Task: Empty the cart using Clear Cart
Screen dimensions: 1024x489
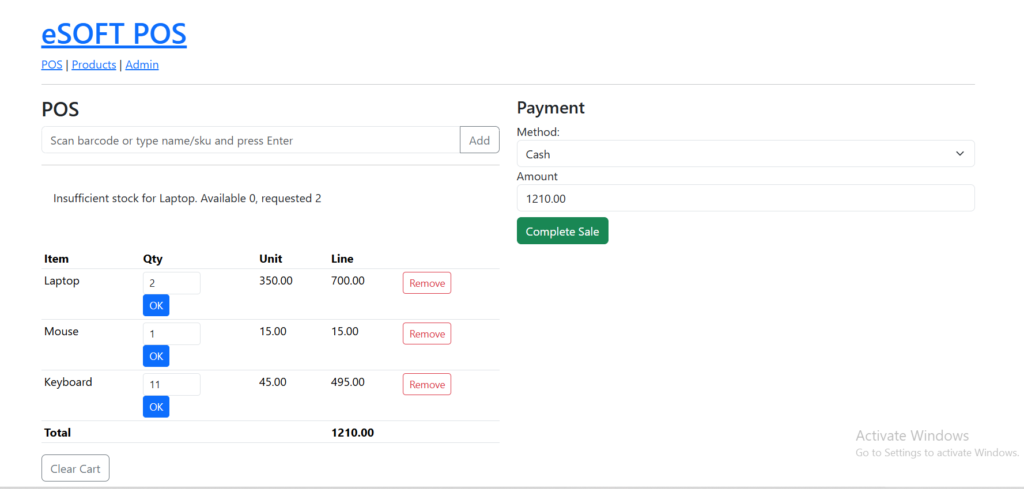Action: click(x=75, y=469)
